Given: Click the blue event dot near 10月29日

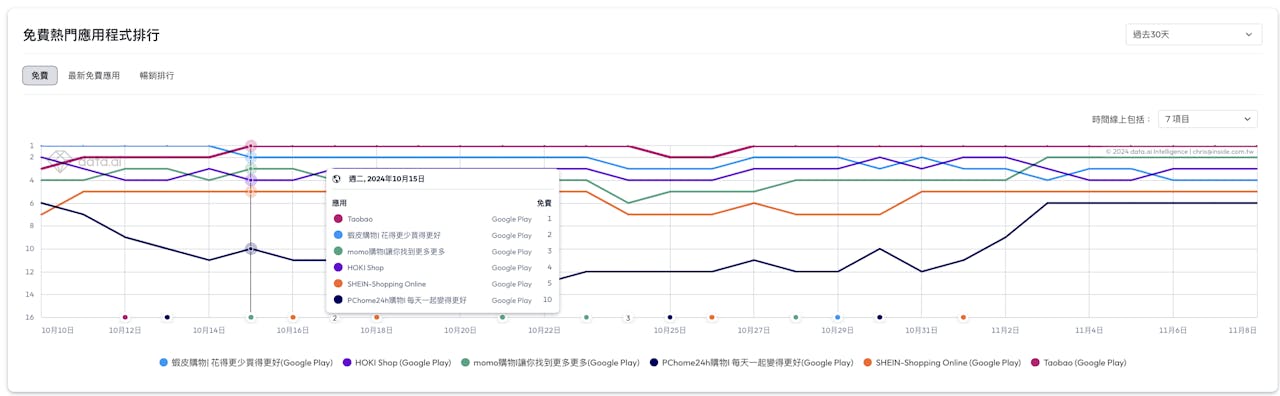Looking at the screenshot, I should tap(838, 317).
